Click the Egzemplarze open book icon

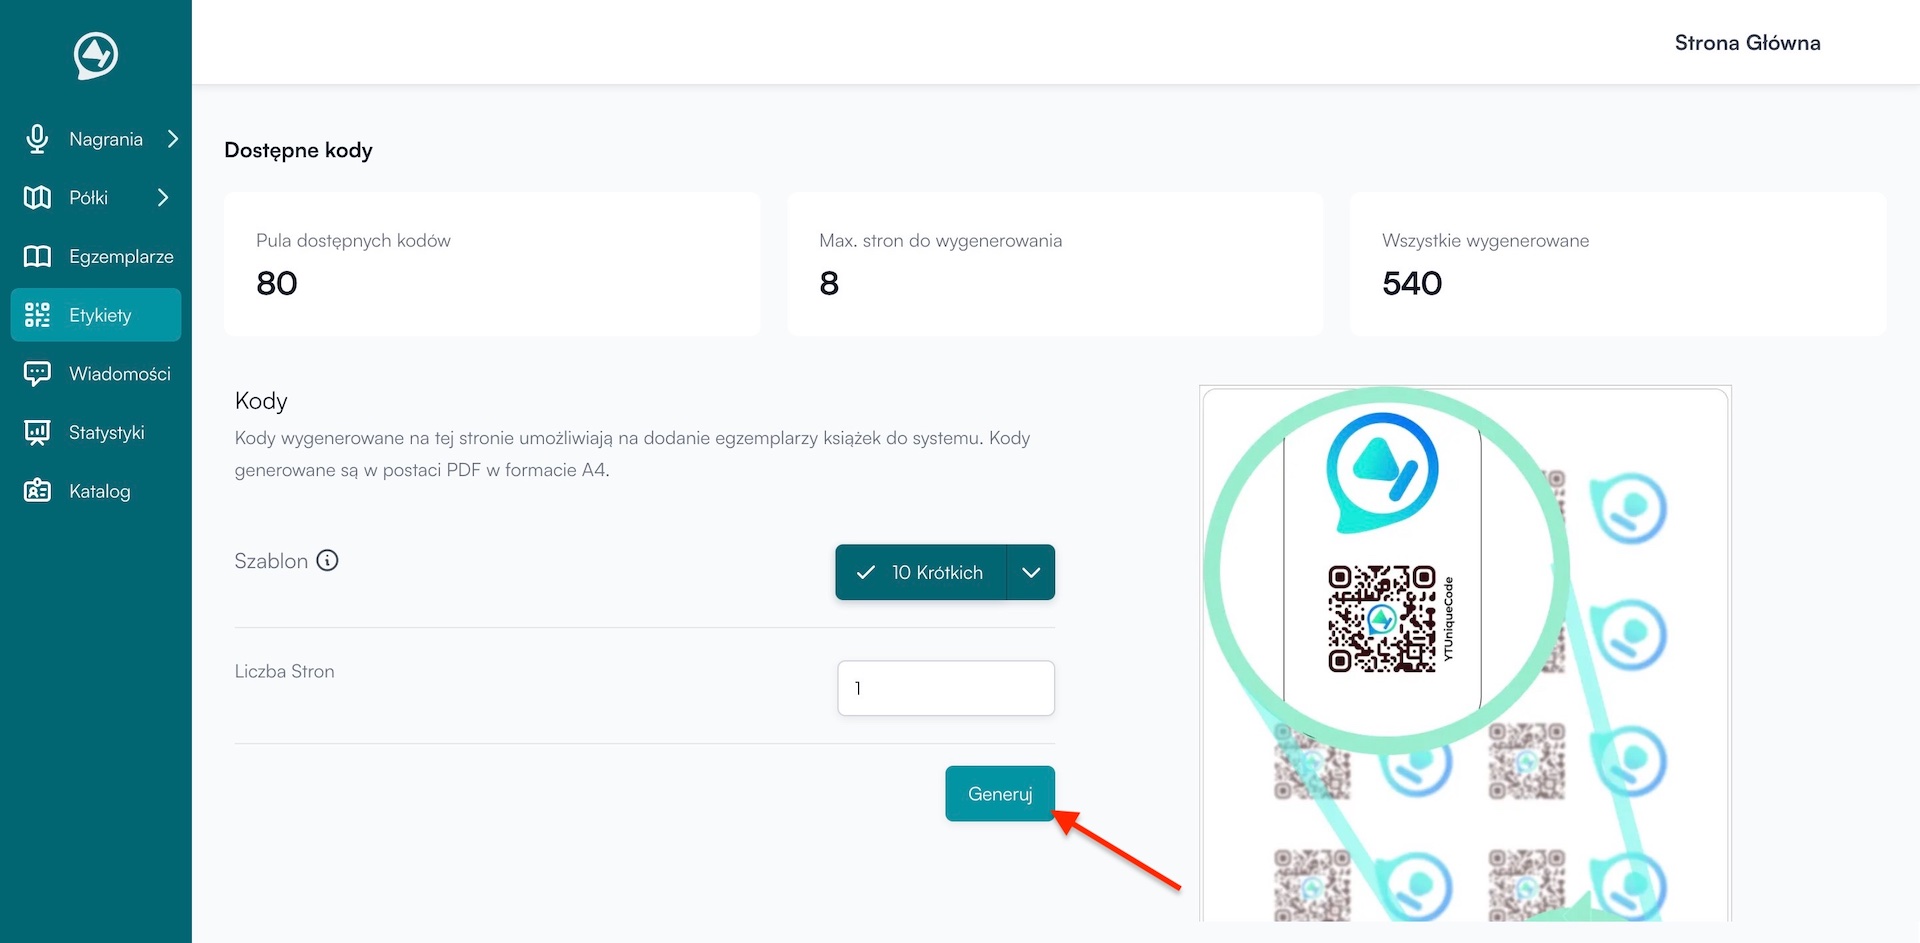(x=37, y=257)
